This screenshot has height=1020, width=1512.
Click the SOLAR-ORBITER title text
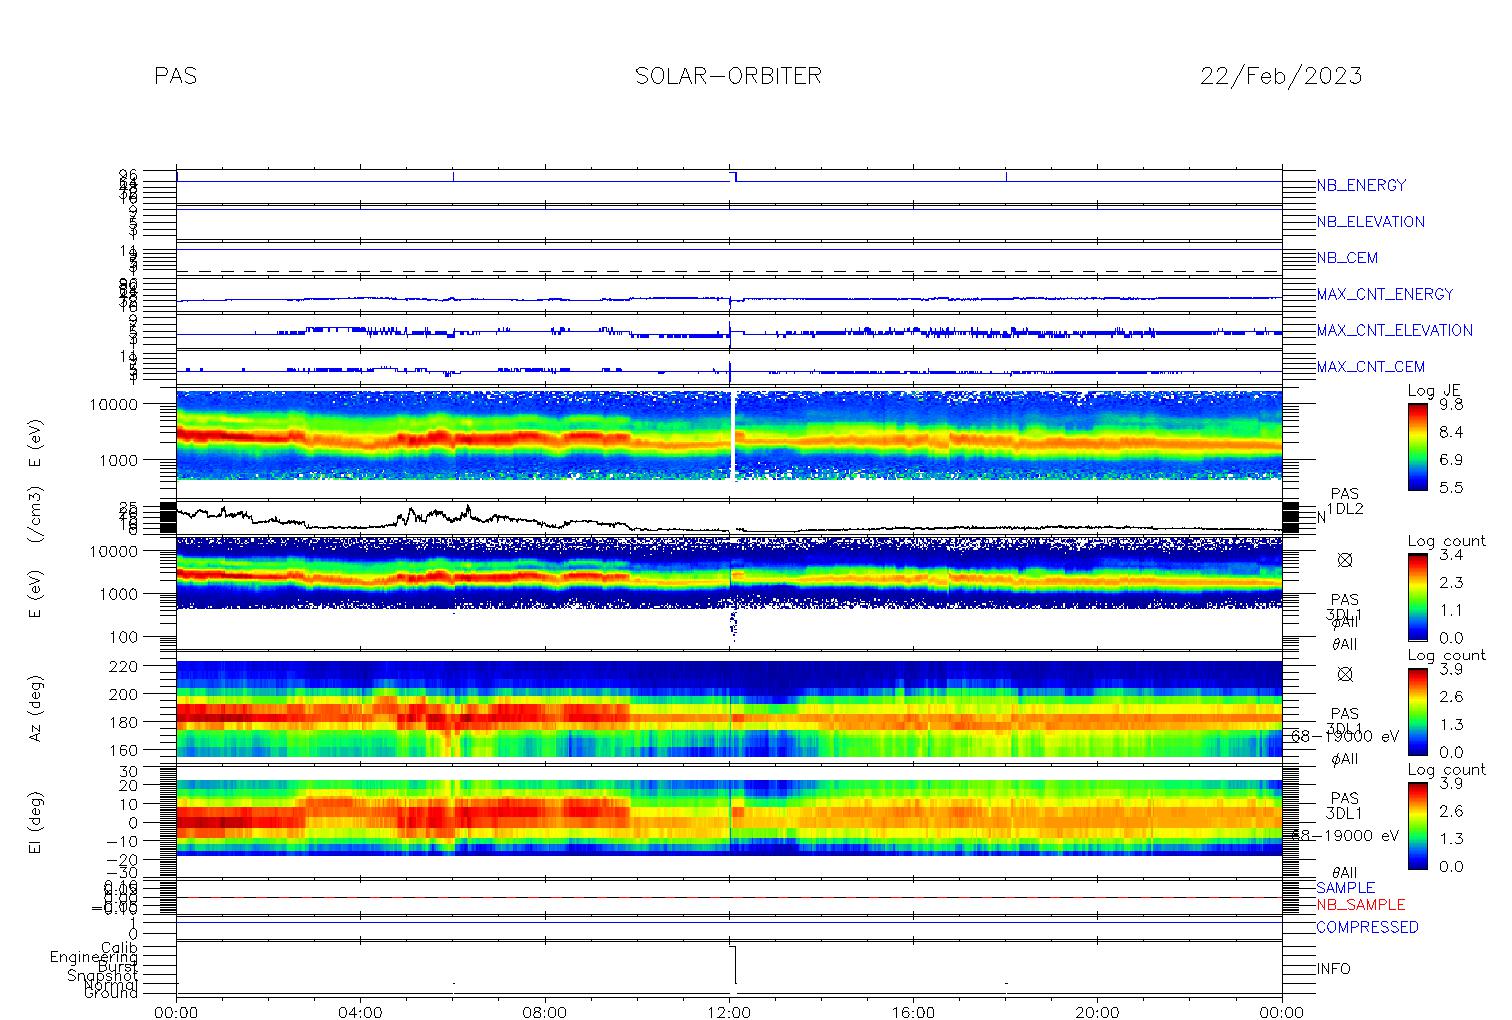point(728,76)
